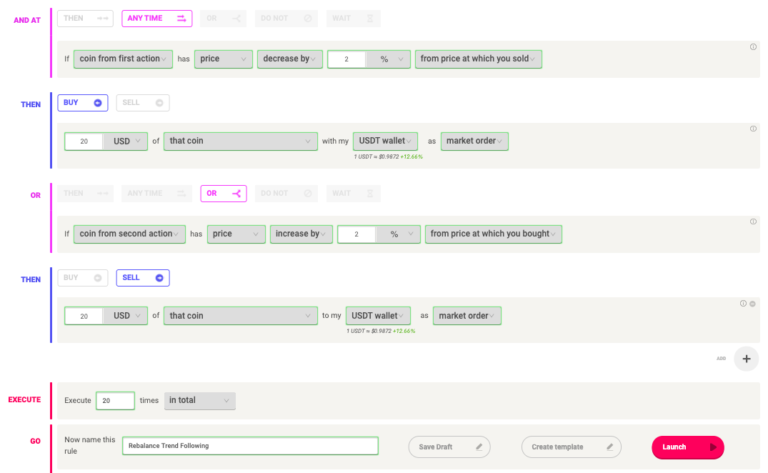768x473 pixels.
Task: Click Save Draft button
Action: tap(449, 447)
